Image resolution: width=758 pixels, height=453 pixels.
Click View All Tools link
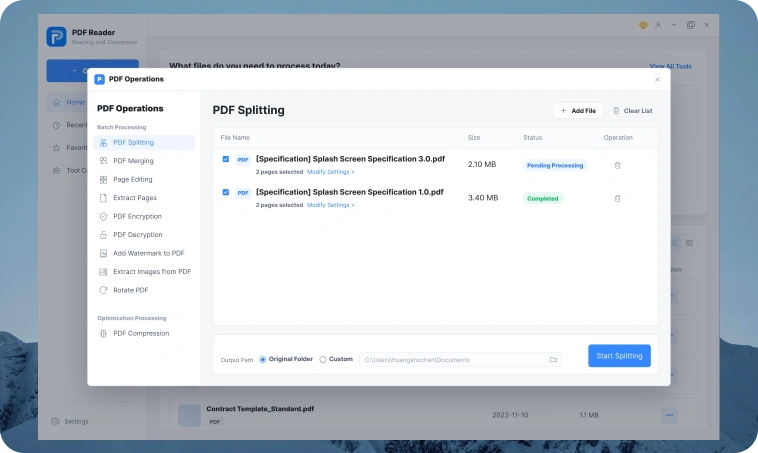671,66
